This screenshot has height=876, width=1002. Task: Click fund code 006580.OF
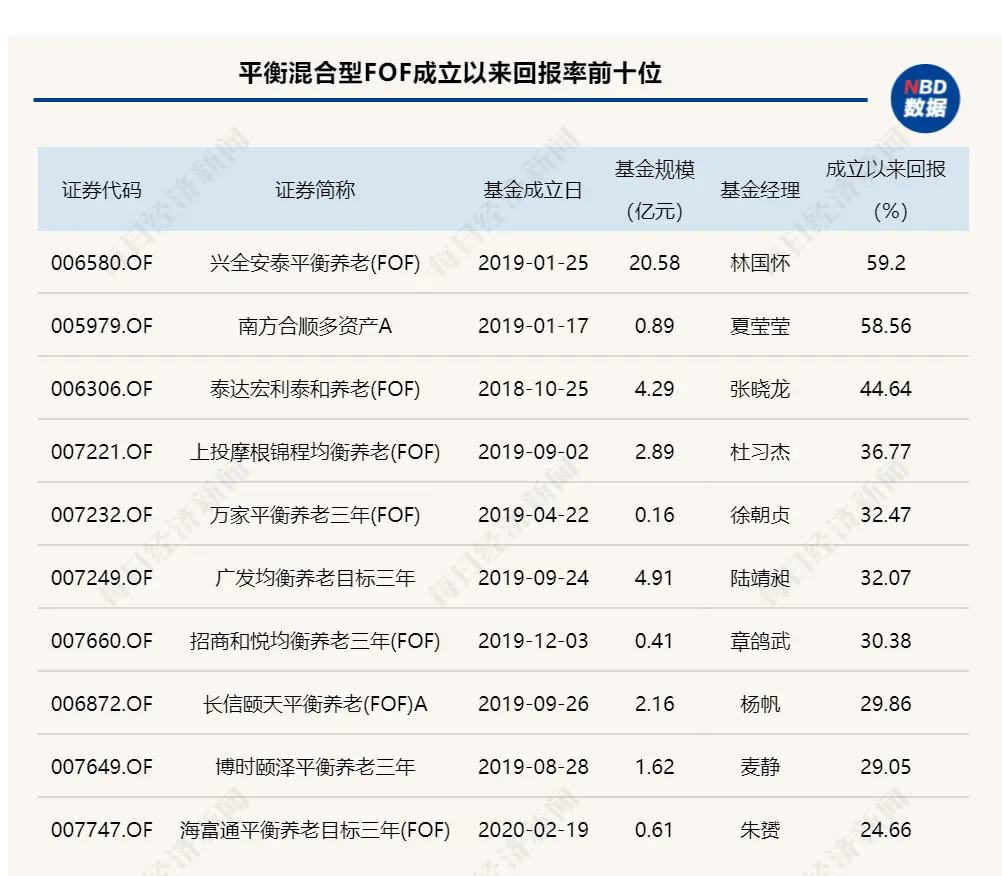[102, 263]
